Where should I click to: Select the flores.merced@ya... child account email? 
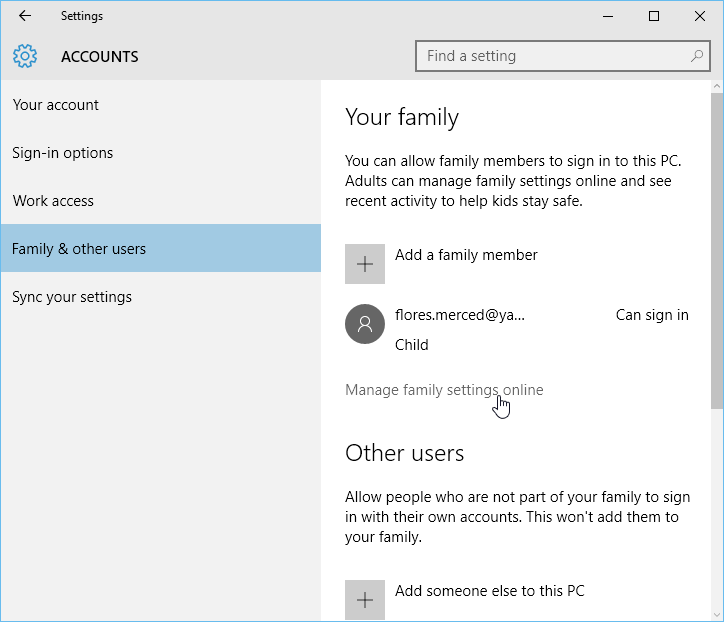(x=459, y=315)
